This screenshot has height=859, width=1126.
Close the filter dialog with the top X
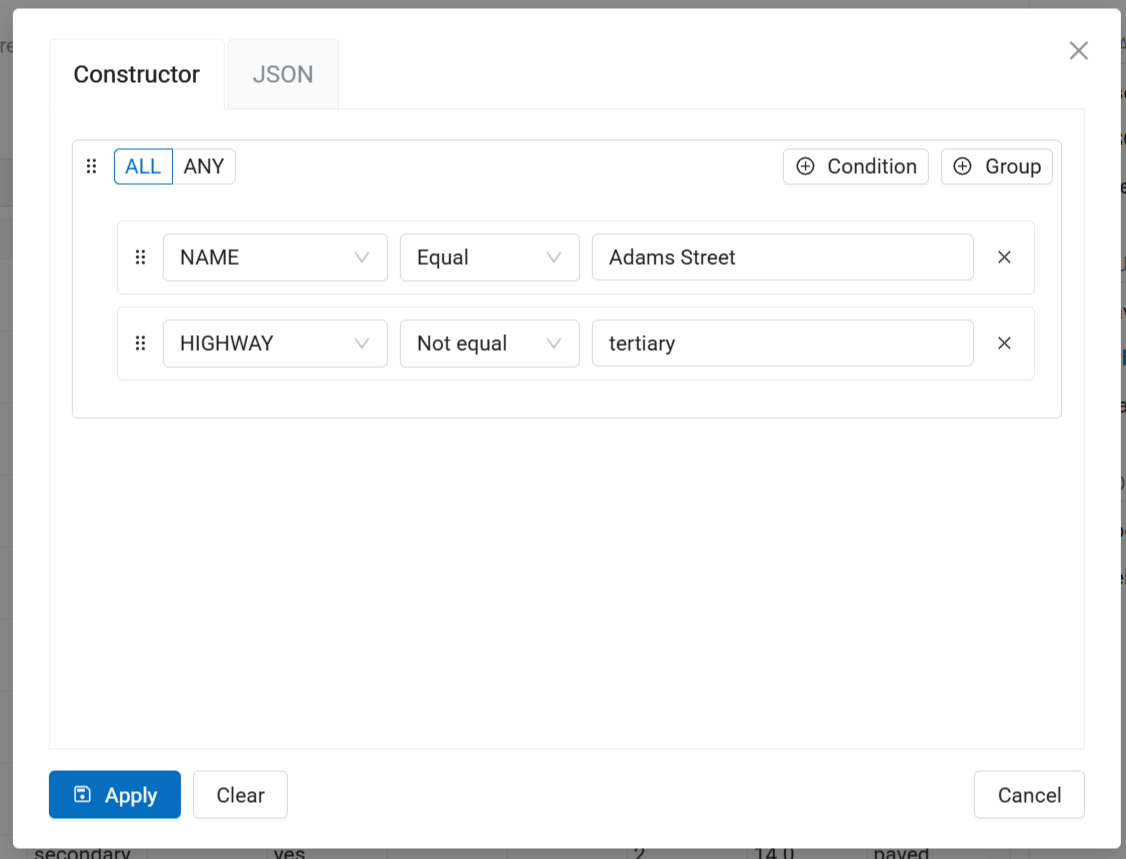tap(1078, 51)
